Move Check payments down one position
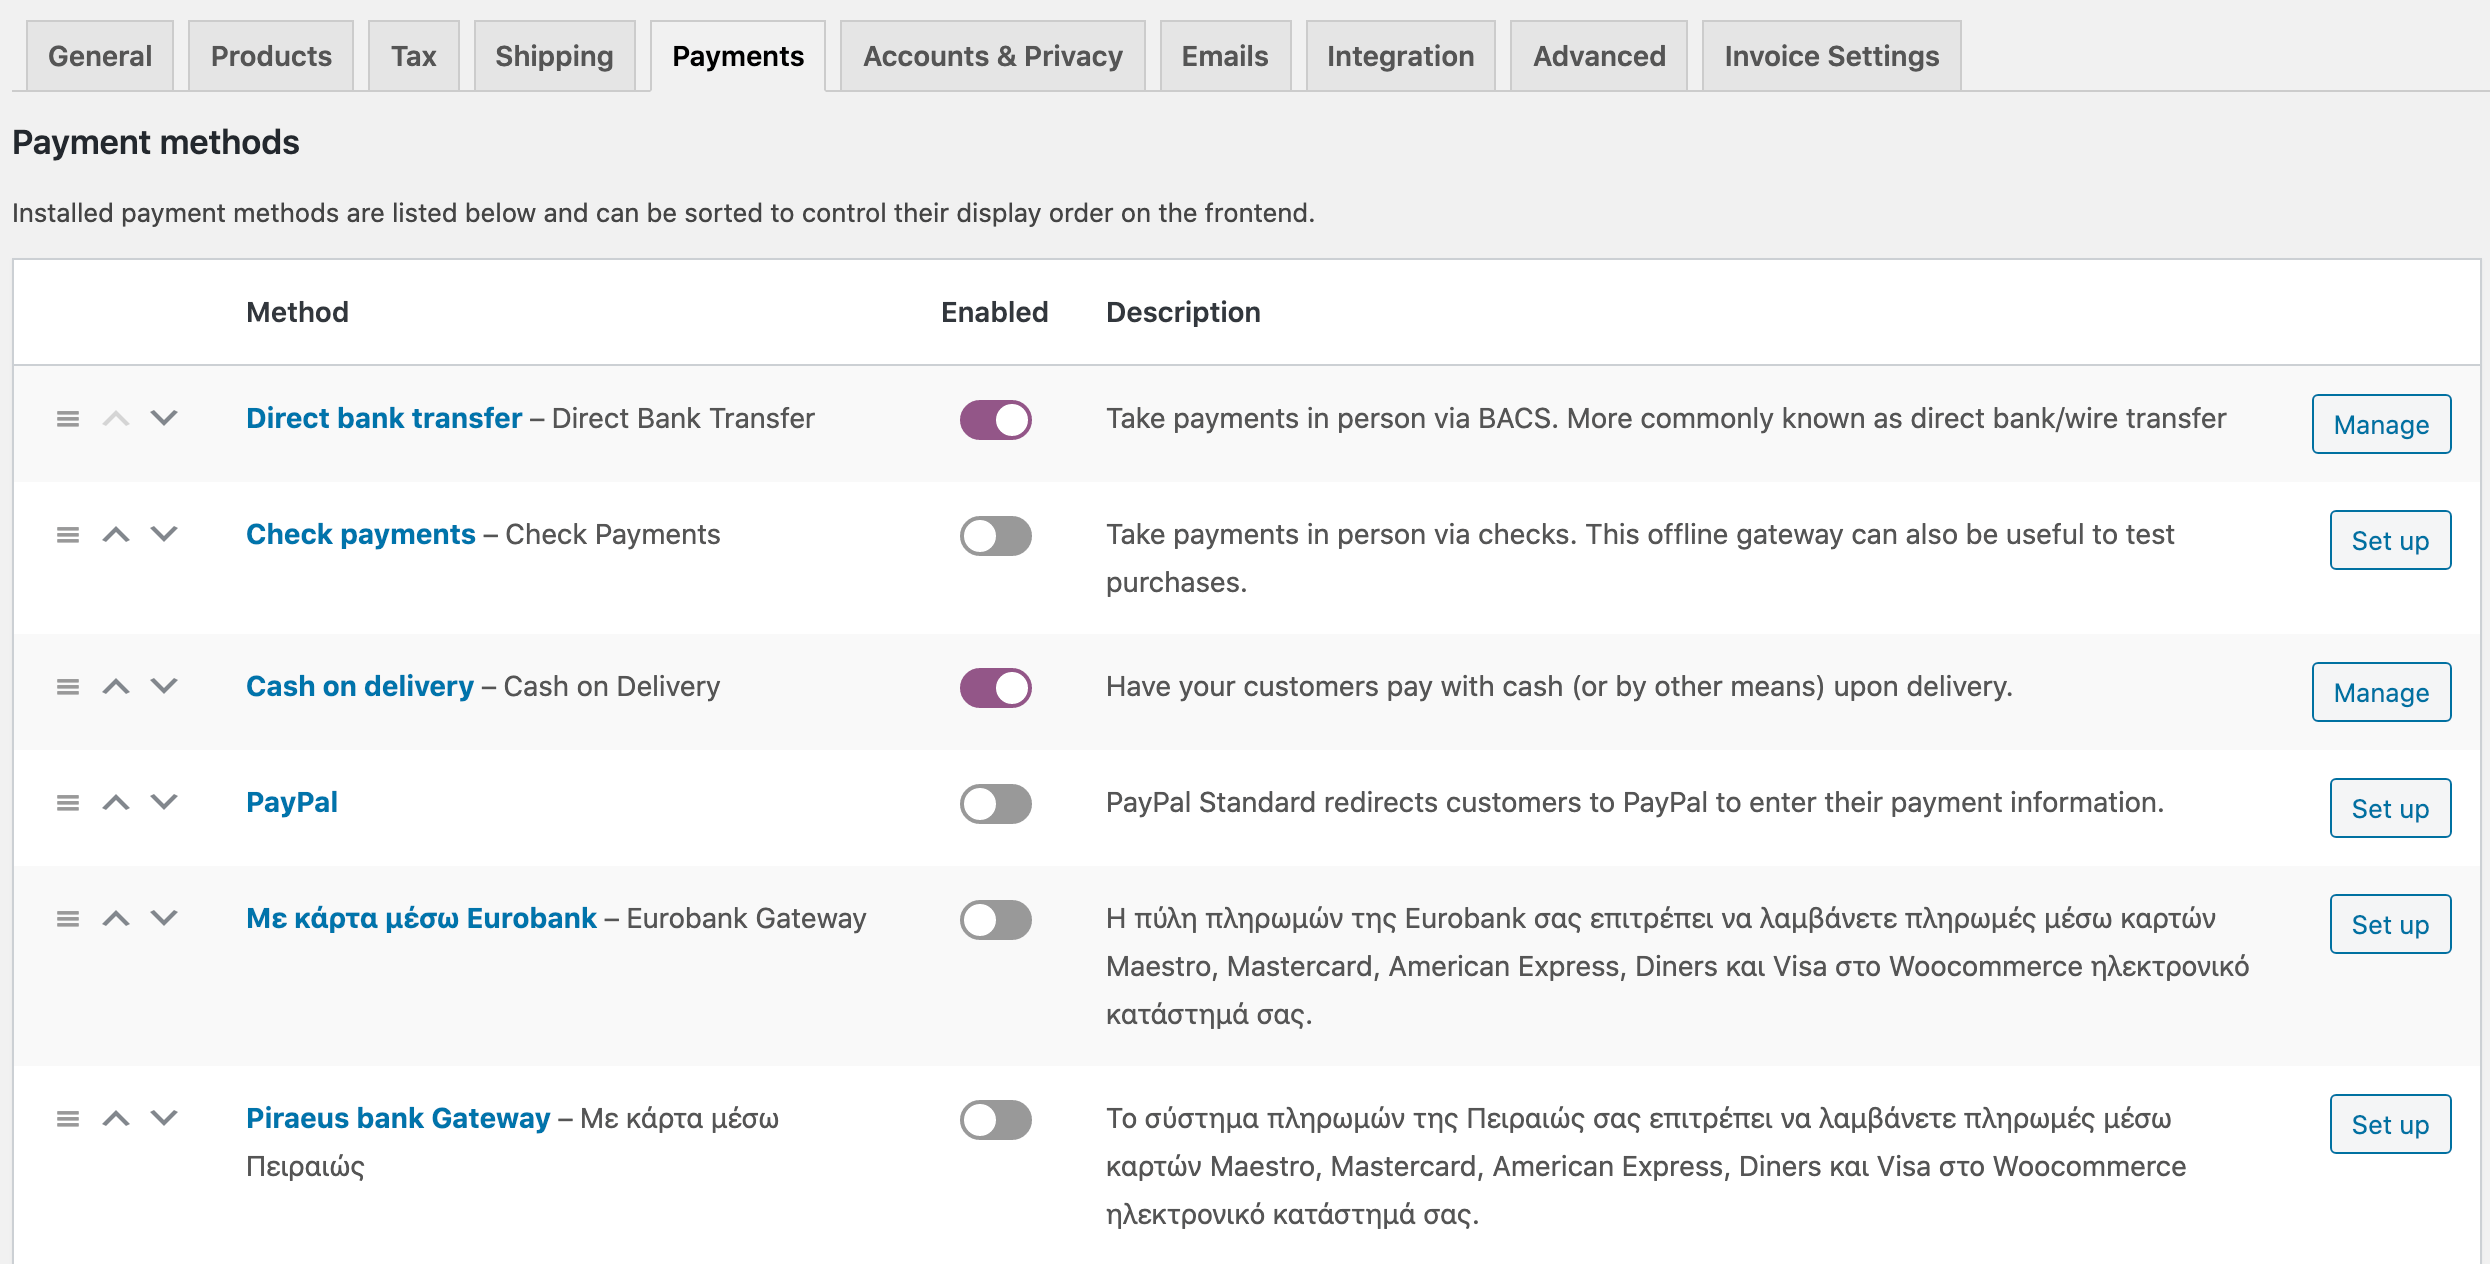This screenshot has width=2490, height=1264. click(164, 534)
